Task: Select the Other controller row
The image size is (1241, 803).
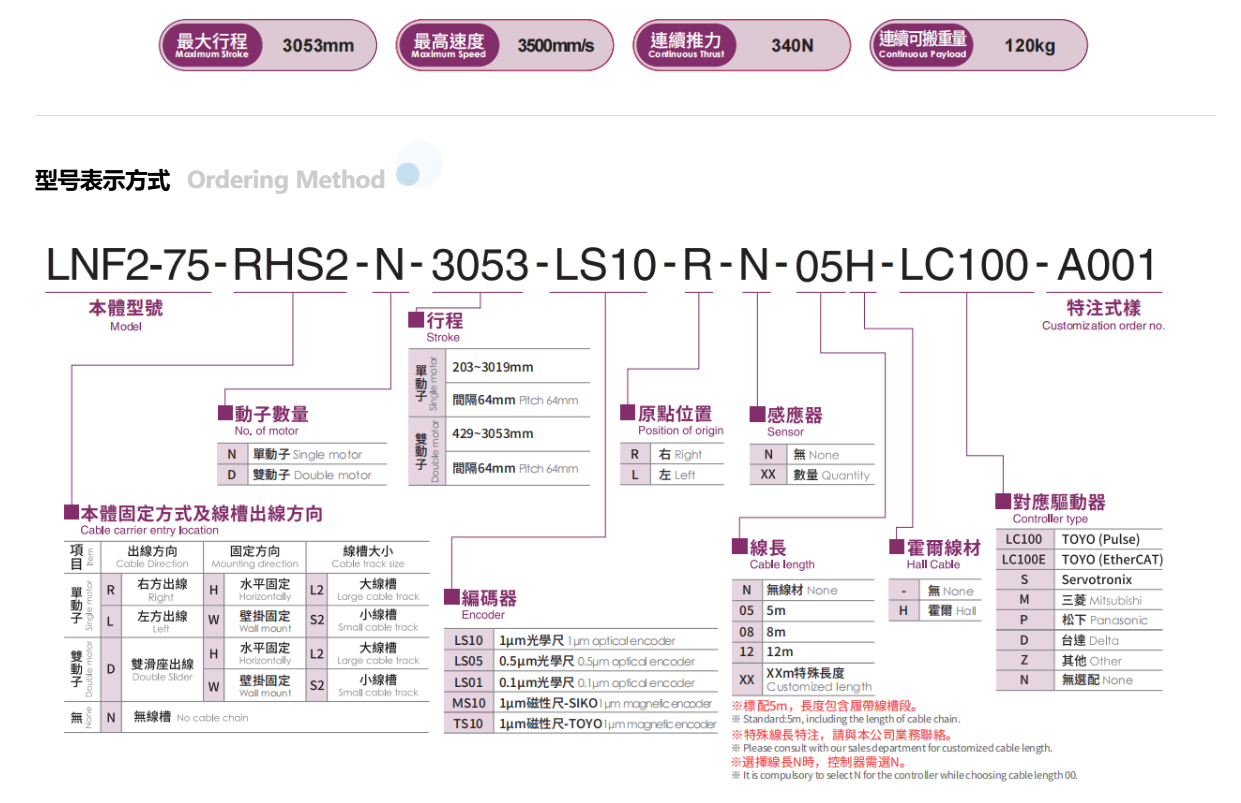Action: tap(1080, 660)
